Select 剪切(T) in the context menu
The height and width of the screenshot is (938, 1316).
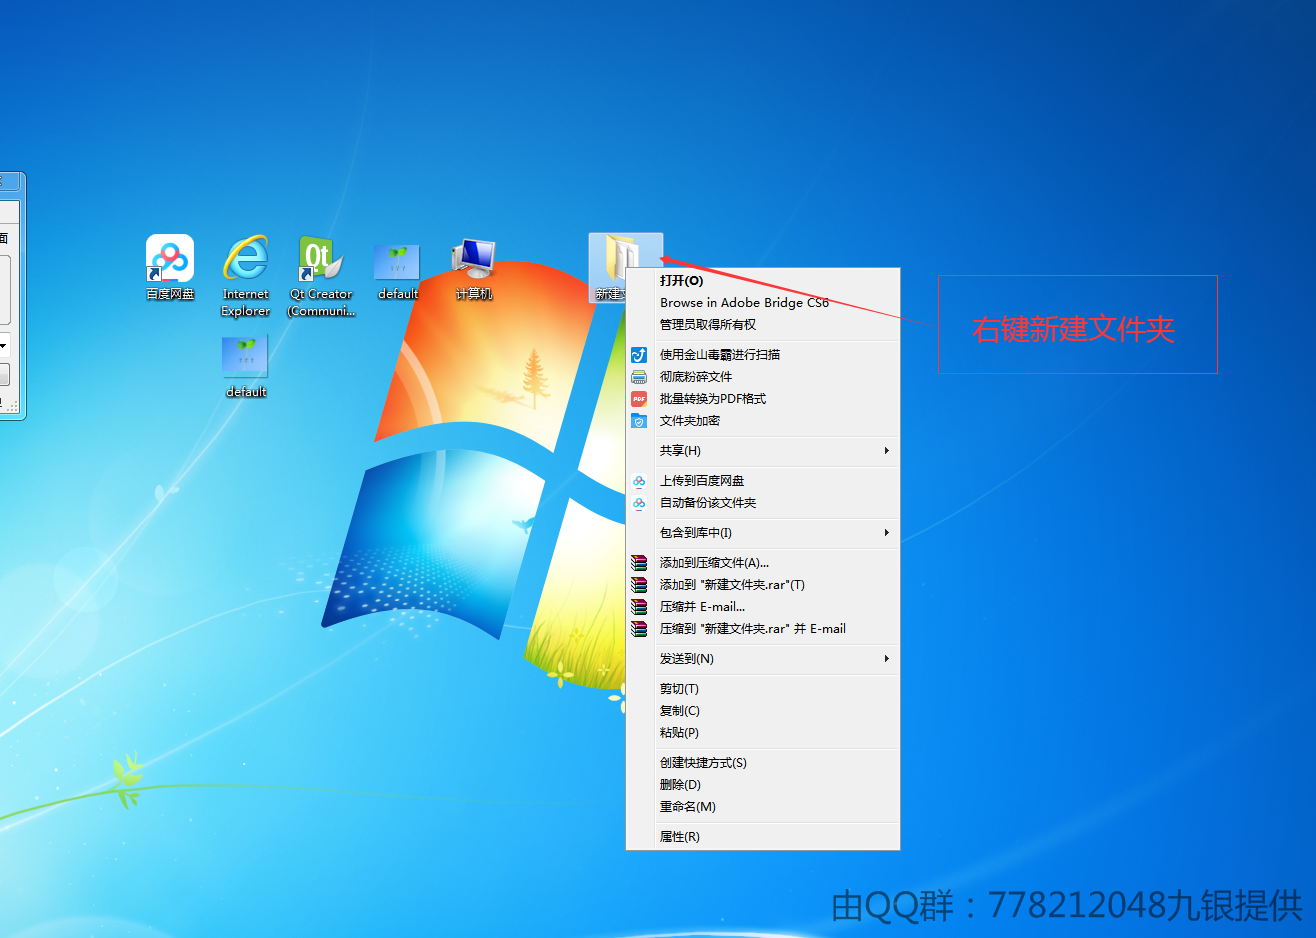tap(763, 689)
